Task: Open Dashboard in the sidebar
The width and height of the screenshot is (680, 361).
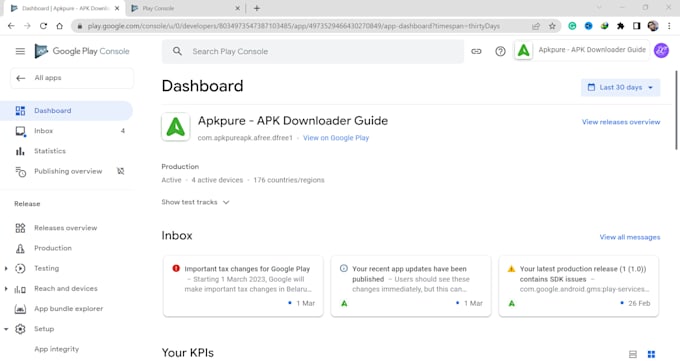Action: tap(66, 111)
